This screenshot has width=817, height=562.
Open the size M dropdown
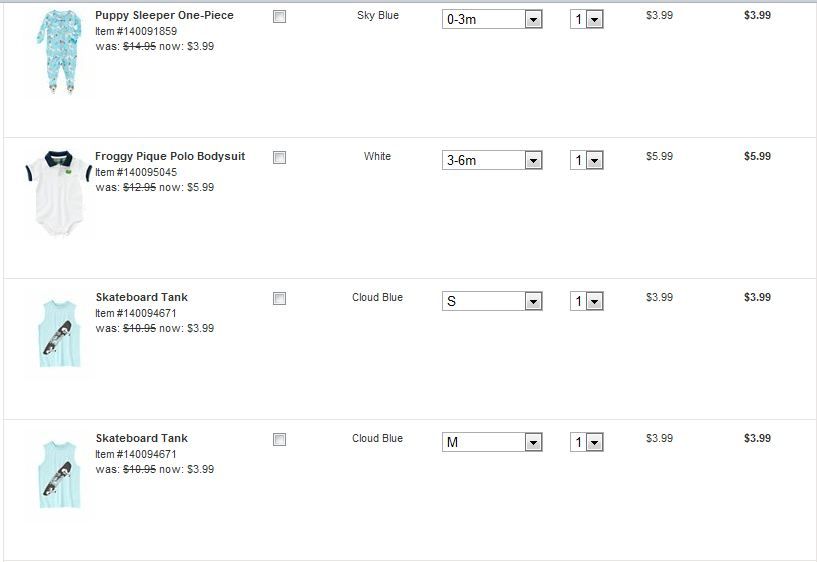click(x=492, y=442)
